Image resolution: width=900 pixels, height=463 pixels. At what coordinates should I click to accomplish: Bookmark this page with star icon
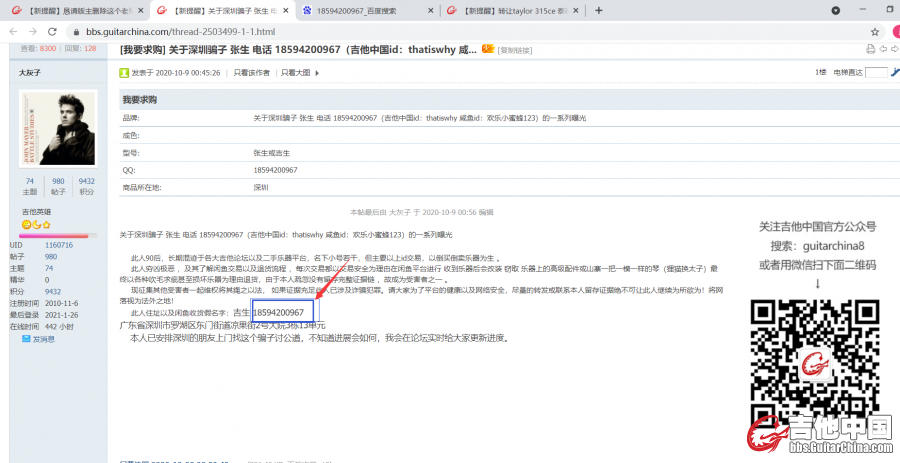pyautogui.click(x=875, y=31)
